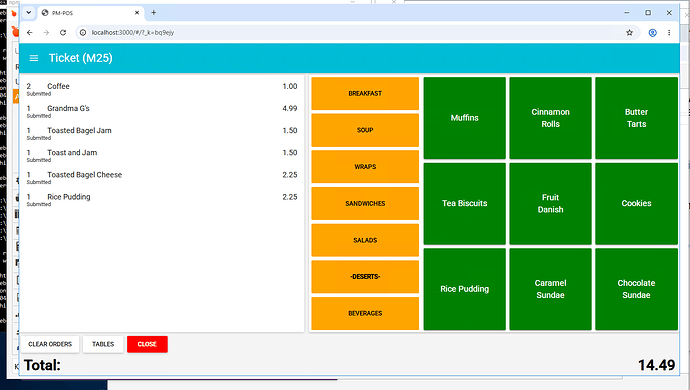
Task: Add Rice Pudding from the menu grid
Action: coord(464,289)
